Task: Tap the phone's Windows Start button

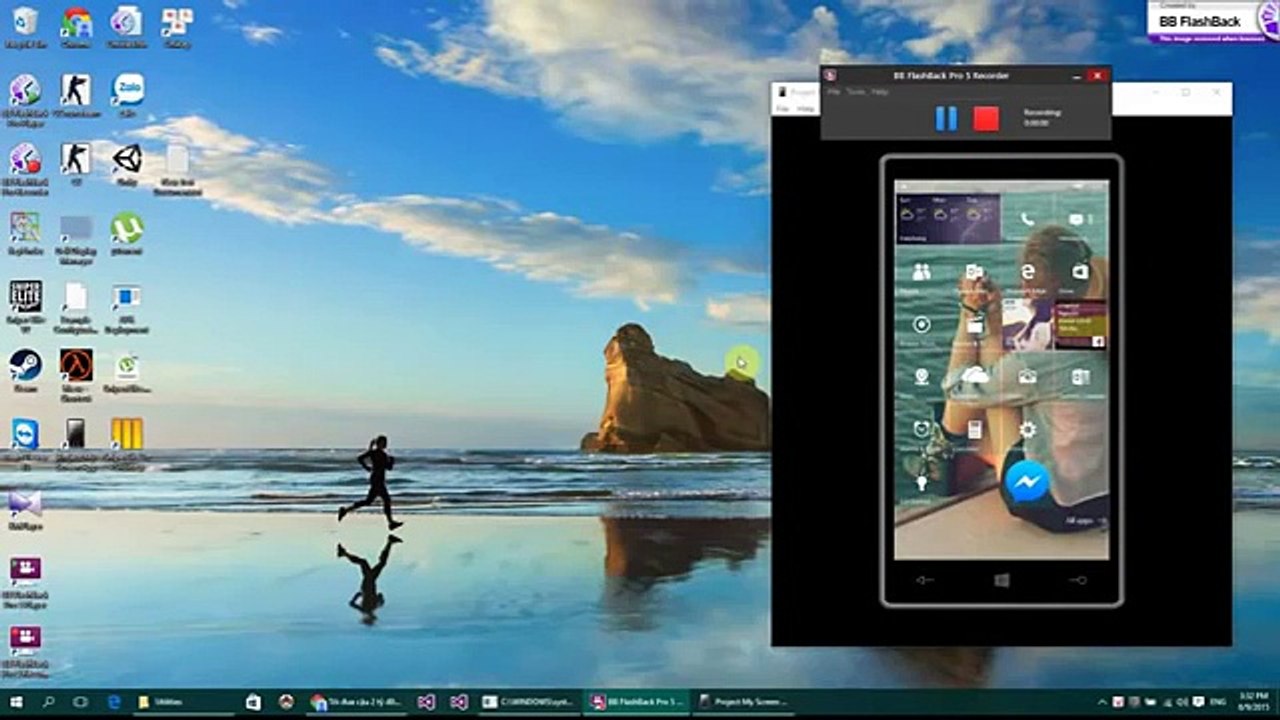Action: point(1002,580)
